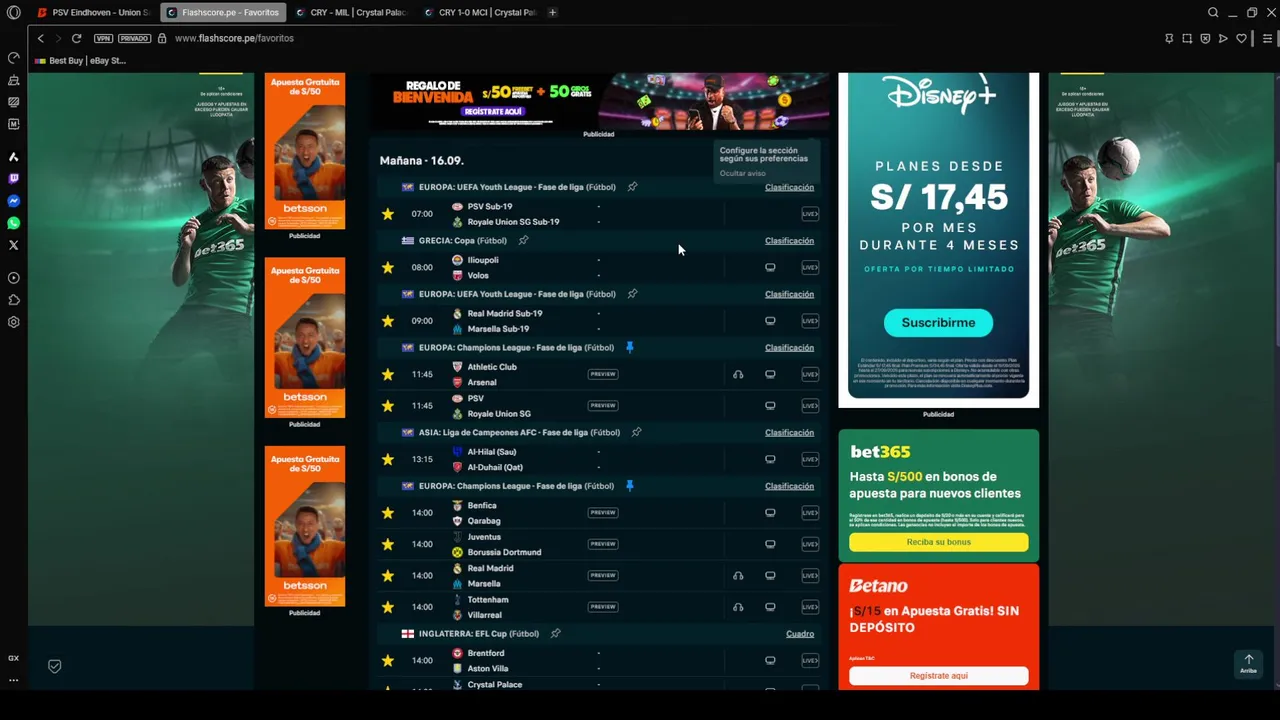
Task: Toggle star on Juventus vs Borussia Dortmund
Action: click(388, 544)
